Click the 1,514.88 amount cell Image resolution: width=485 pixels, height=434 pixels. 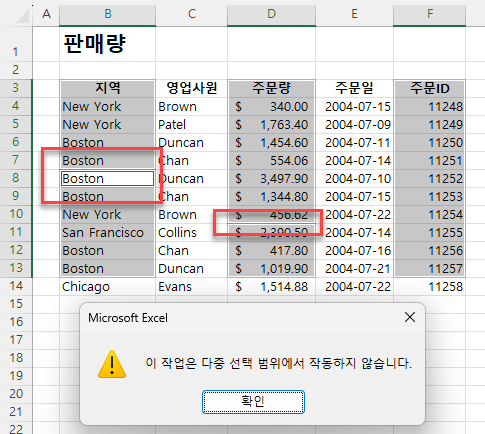click(271, 286)
